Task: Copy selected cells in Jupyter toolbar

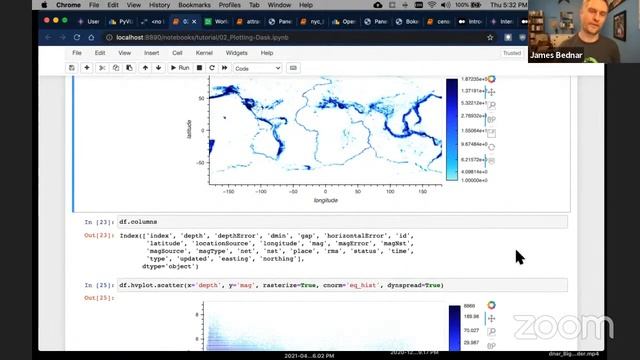Action: (116, 68)
